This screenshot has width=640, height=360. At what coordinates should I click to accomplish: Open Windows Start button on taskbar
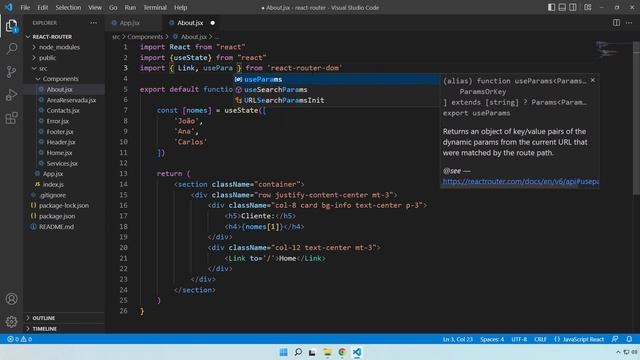coord(283,352)
